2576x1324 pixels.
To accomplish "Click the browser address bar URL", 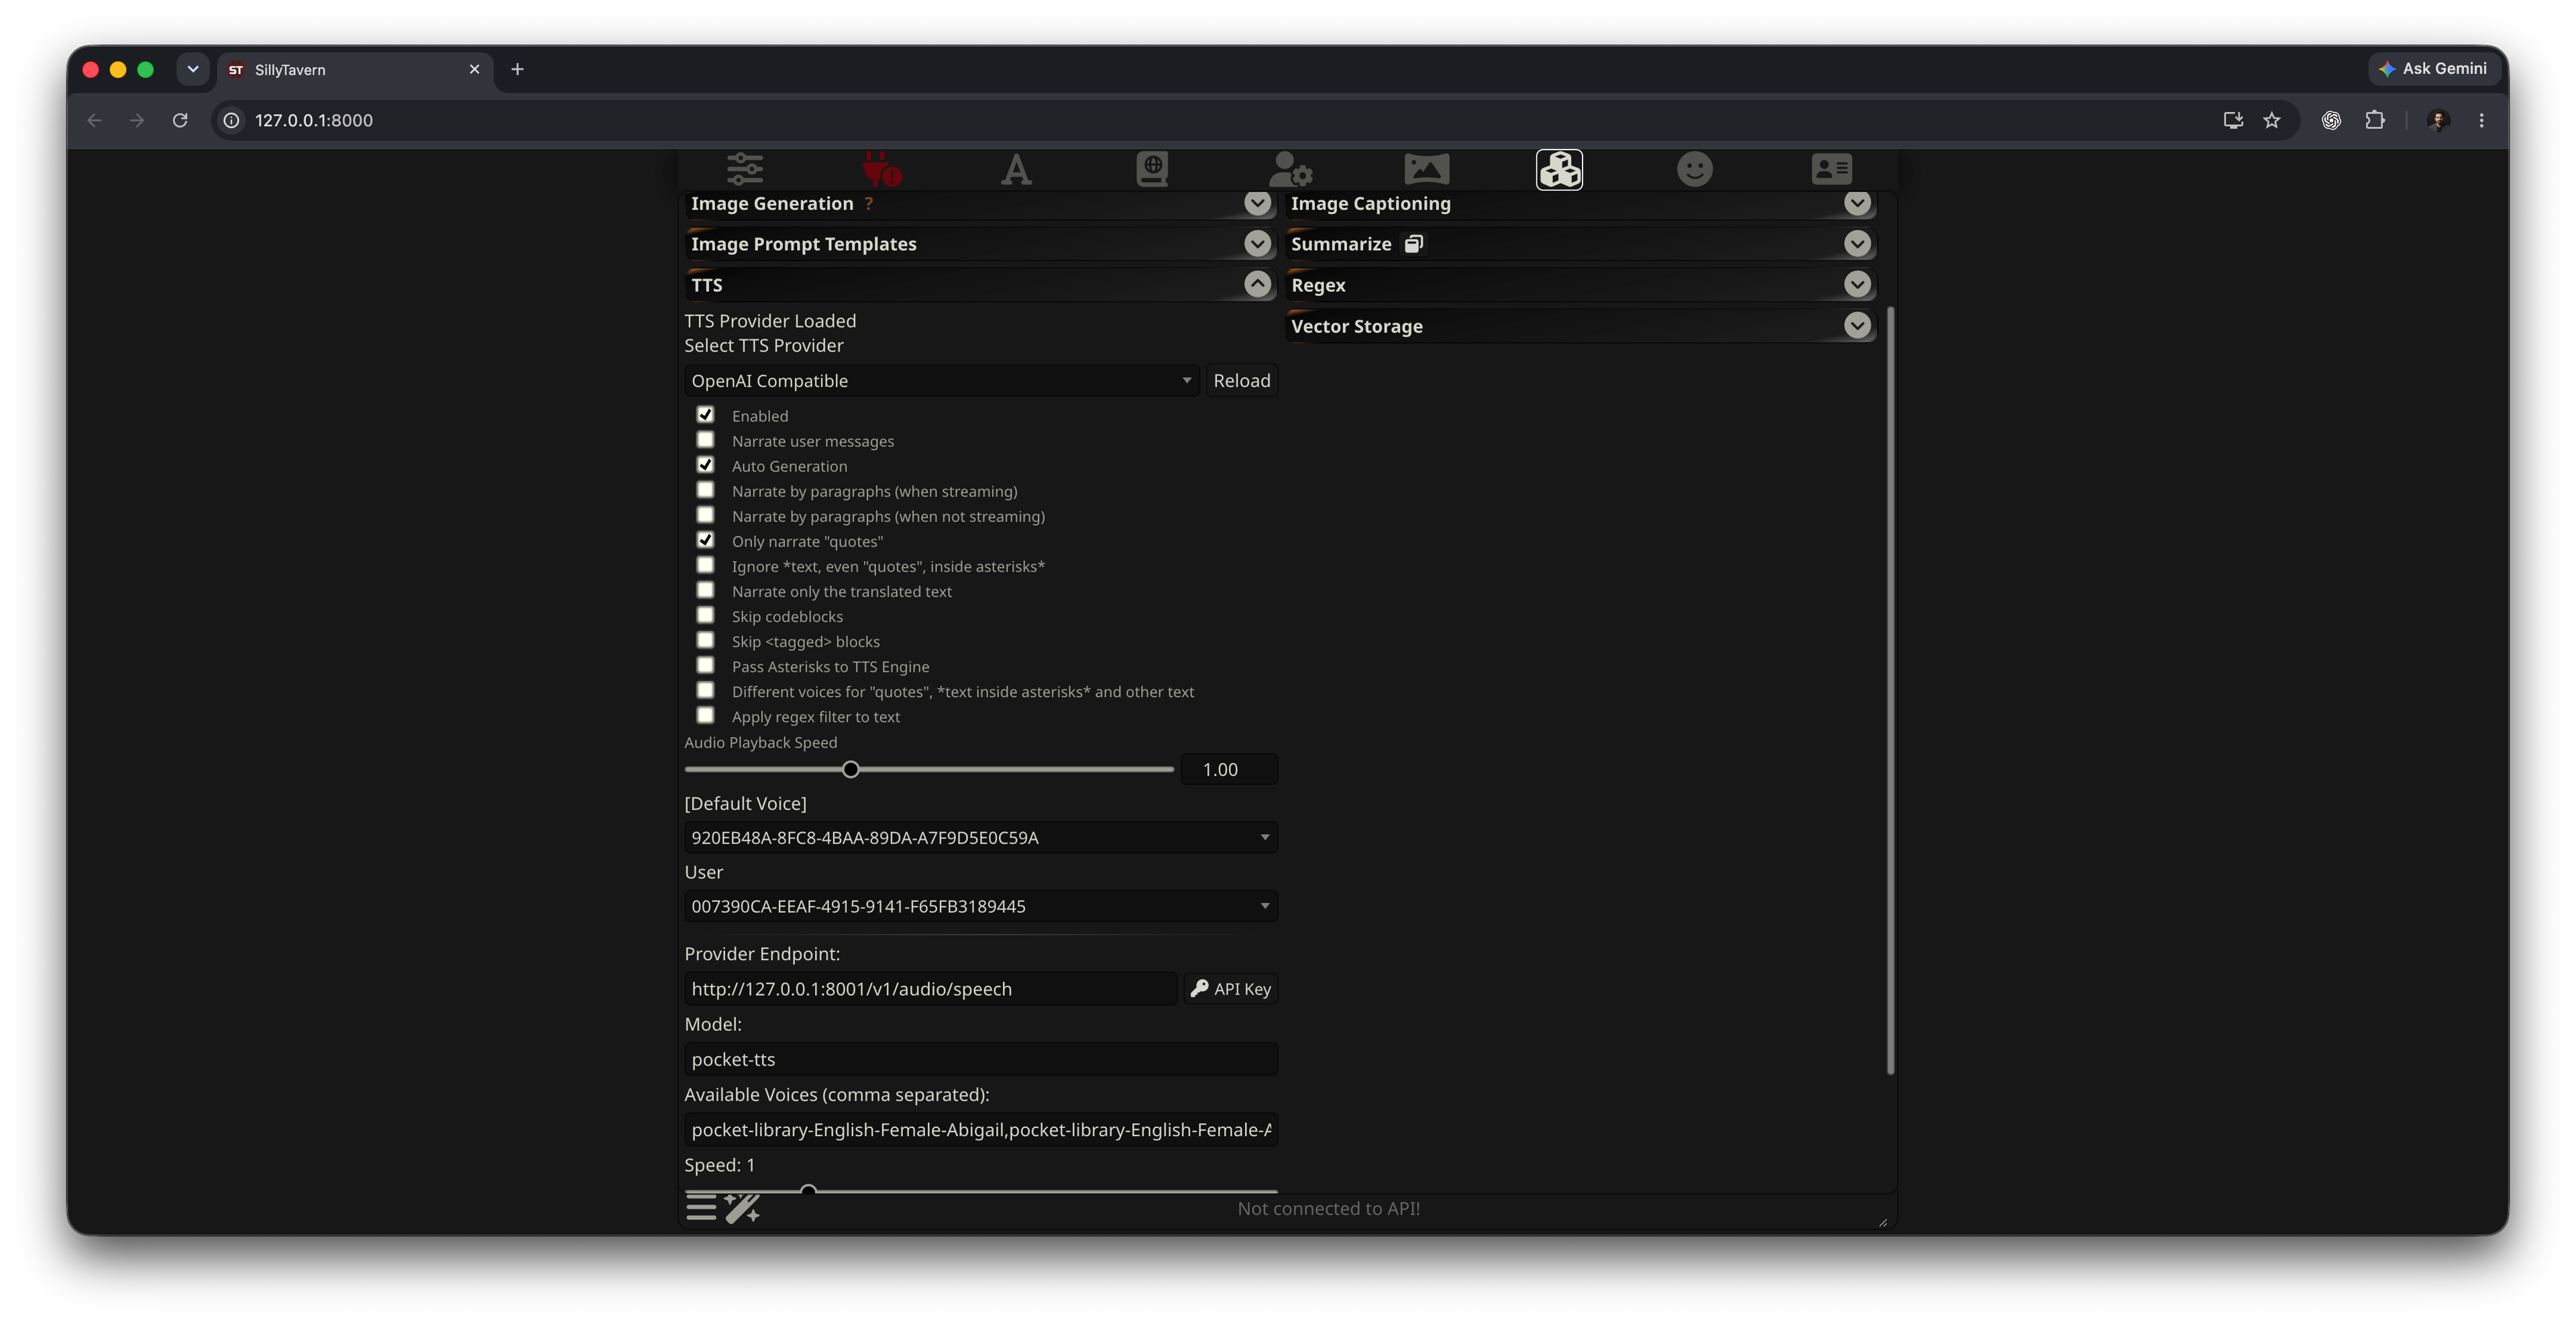I will 313,120.
